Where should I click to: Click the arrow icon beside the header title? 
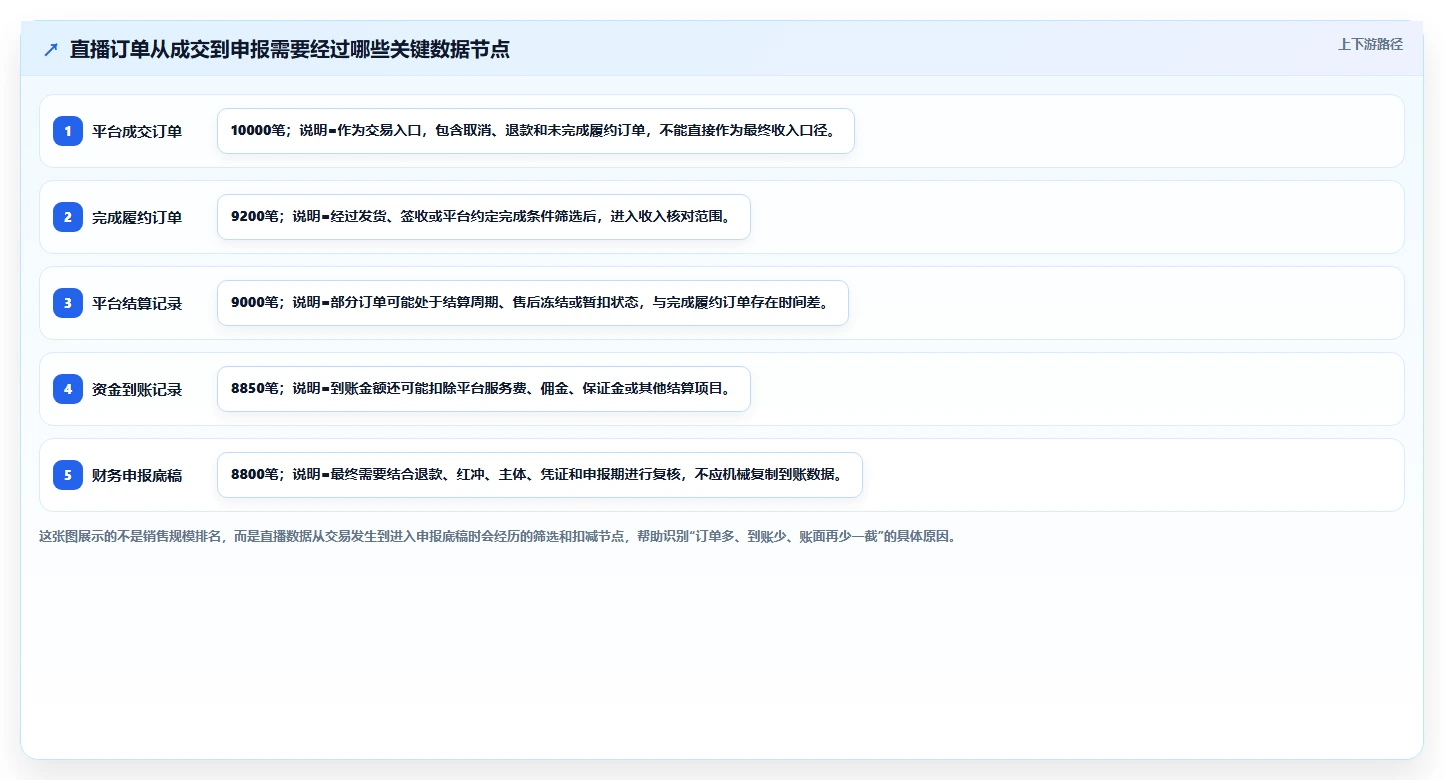click(51, 50)
